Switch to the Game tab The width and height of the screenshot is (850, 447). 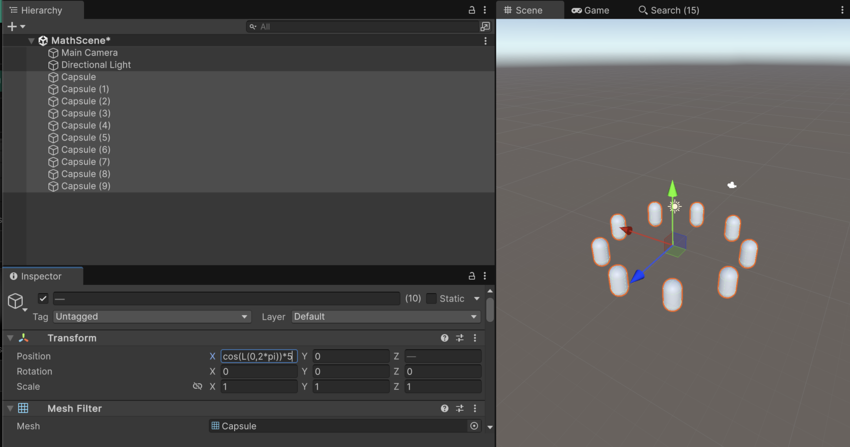point(590,10)
